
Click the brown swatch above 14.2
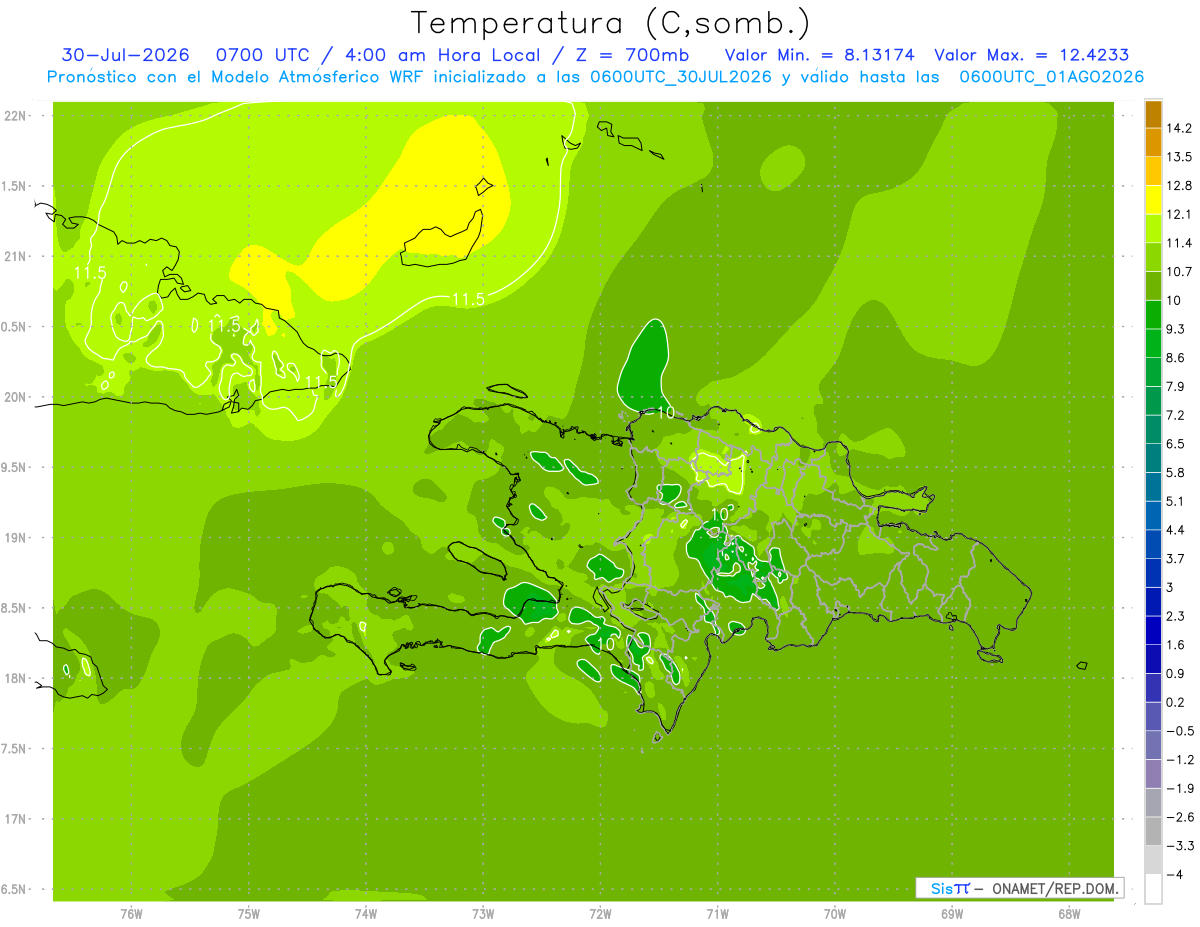1153,115
